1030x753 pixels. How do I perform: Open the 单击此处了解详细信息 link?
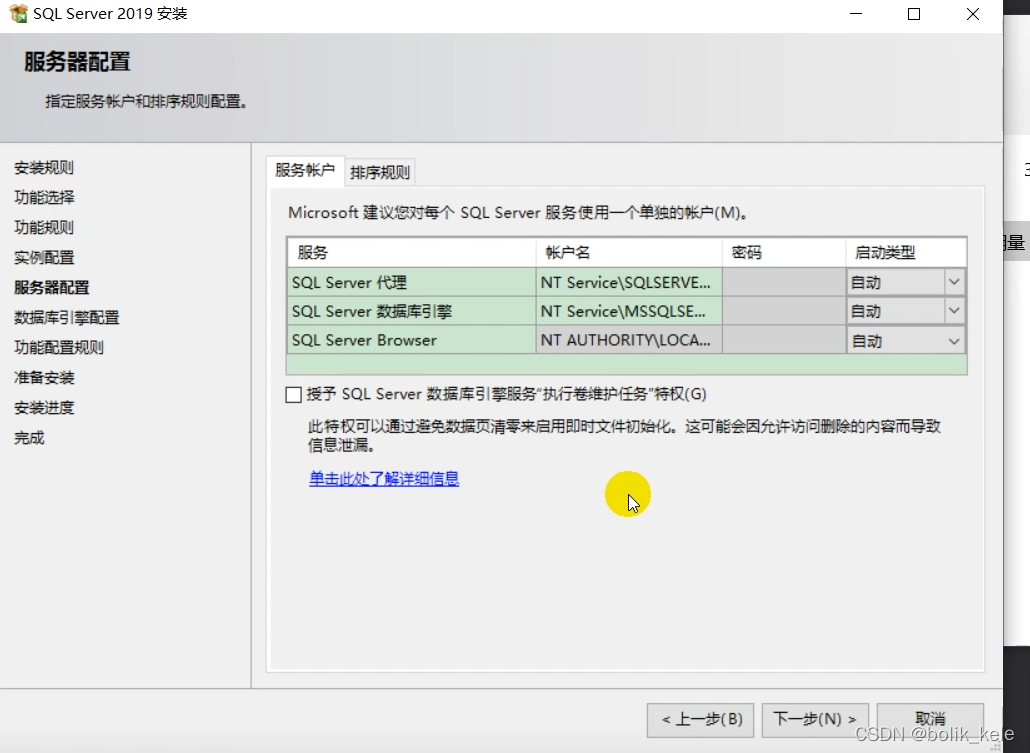pos(384,478)
